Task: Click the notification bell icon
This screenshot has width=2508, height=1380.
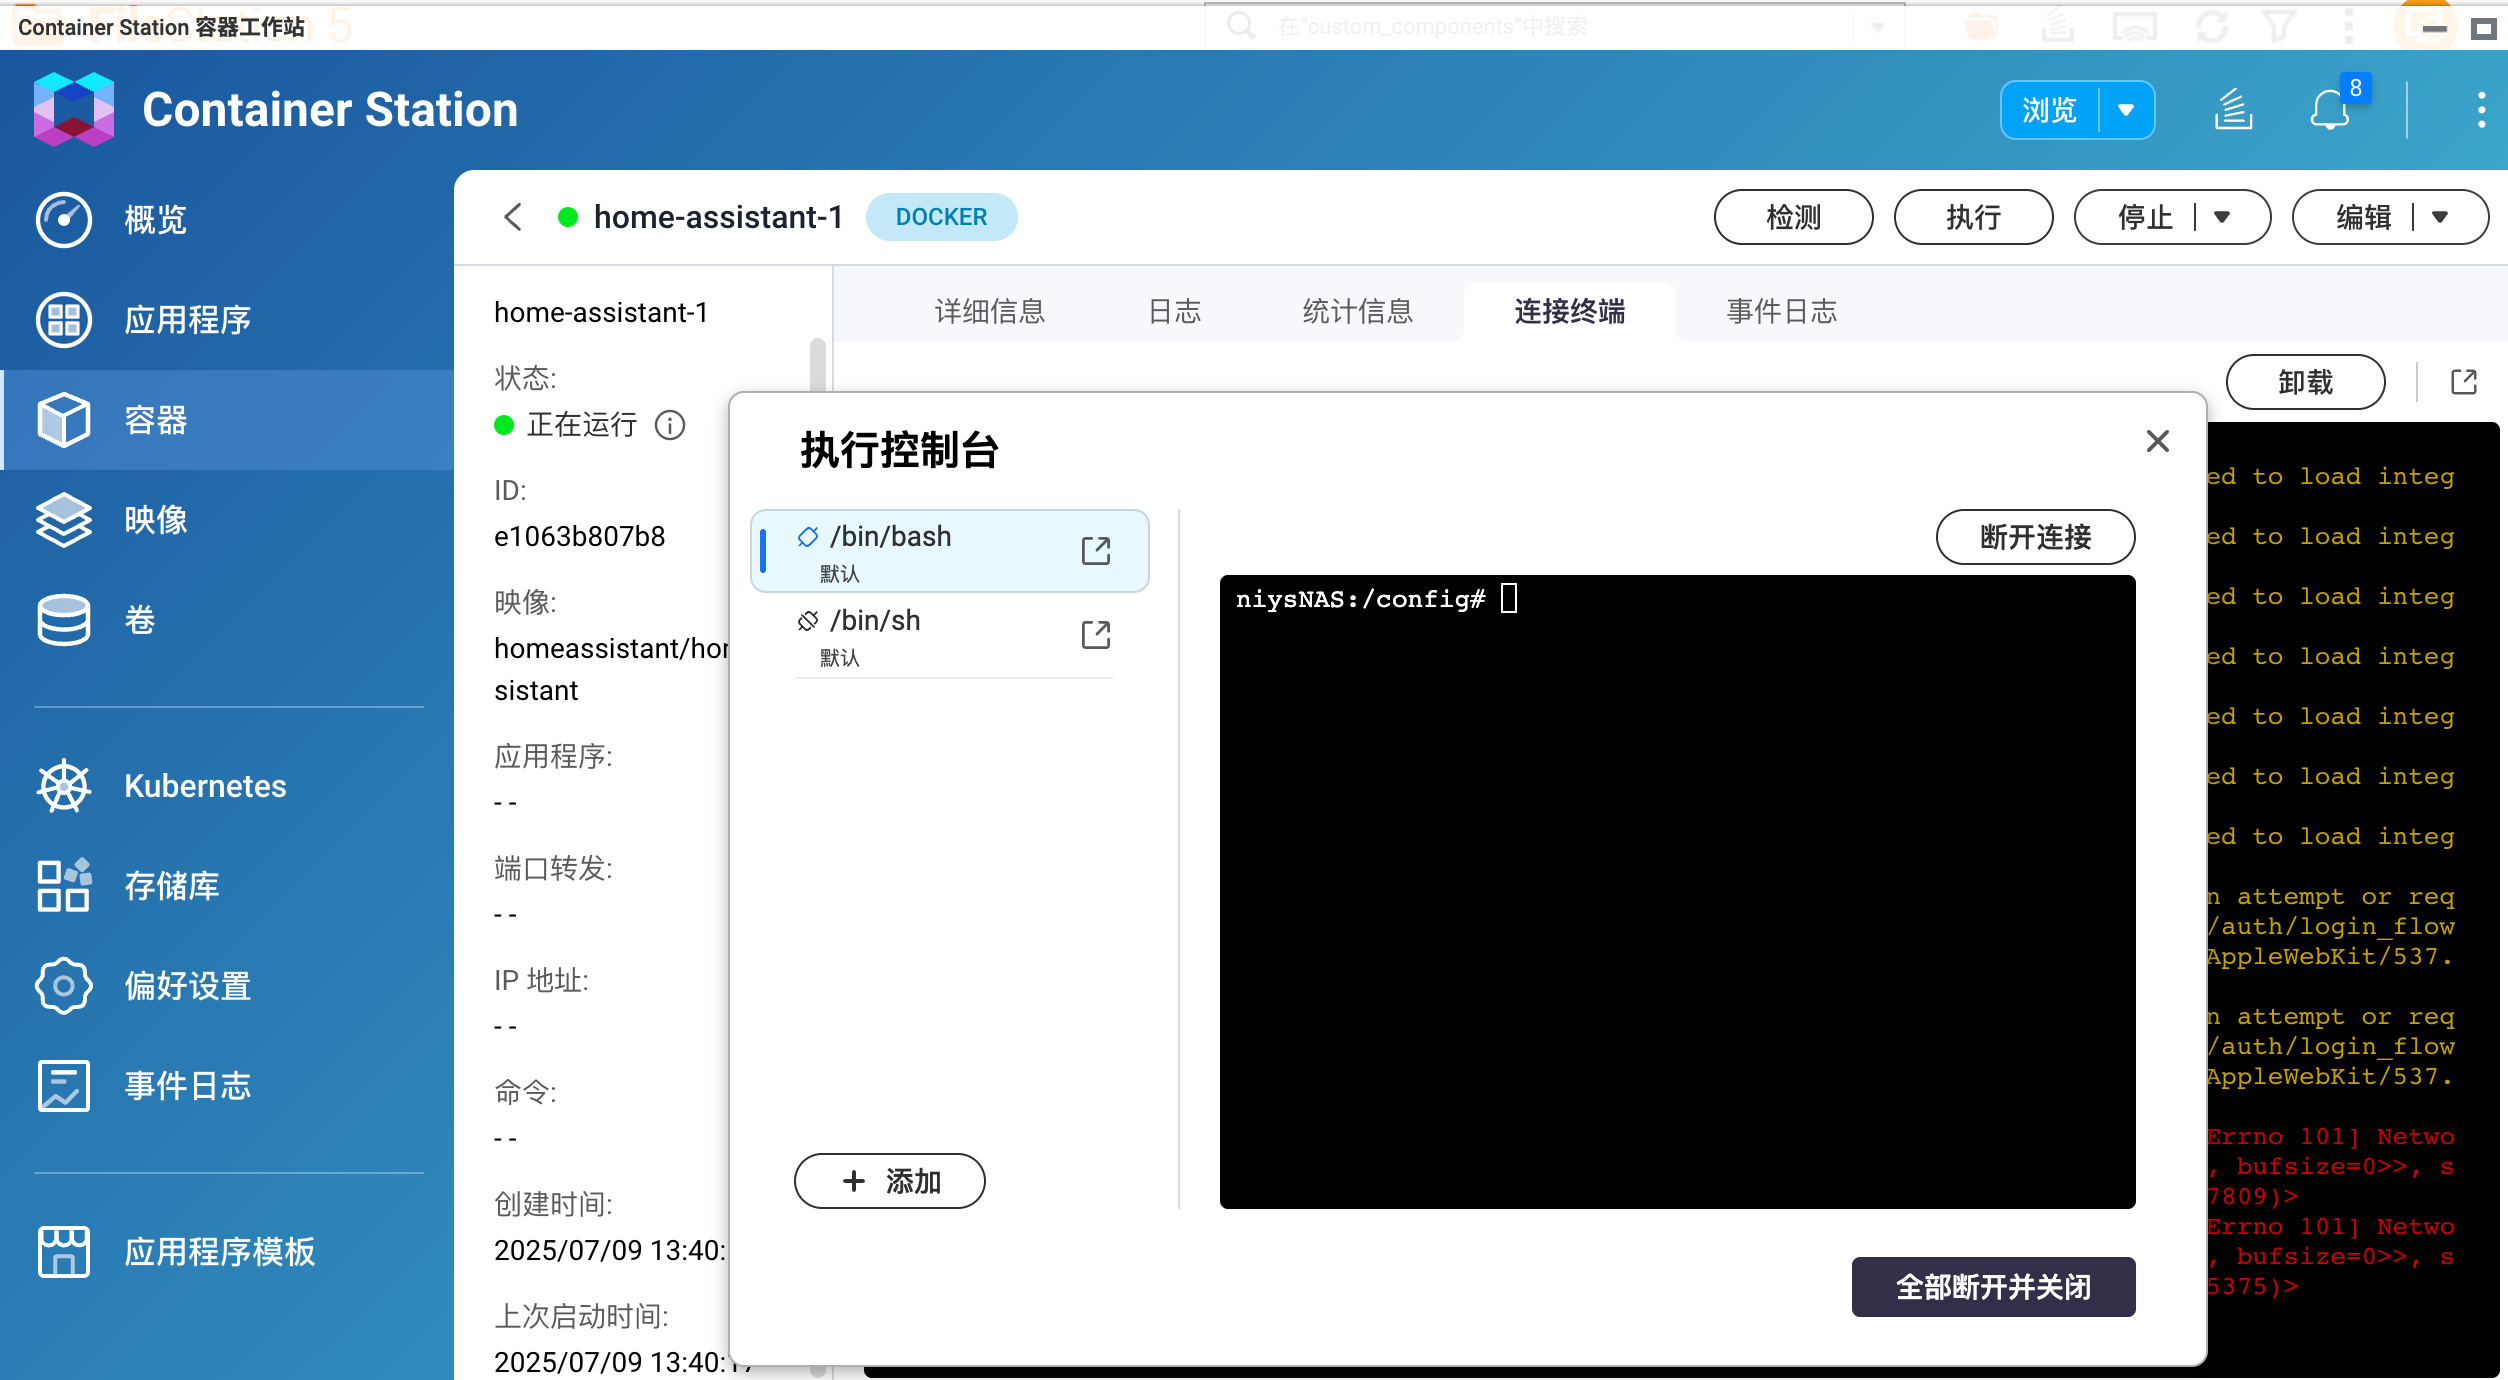Action: pos(2330,110)
